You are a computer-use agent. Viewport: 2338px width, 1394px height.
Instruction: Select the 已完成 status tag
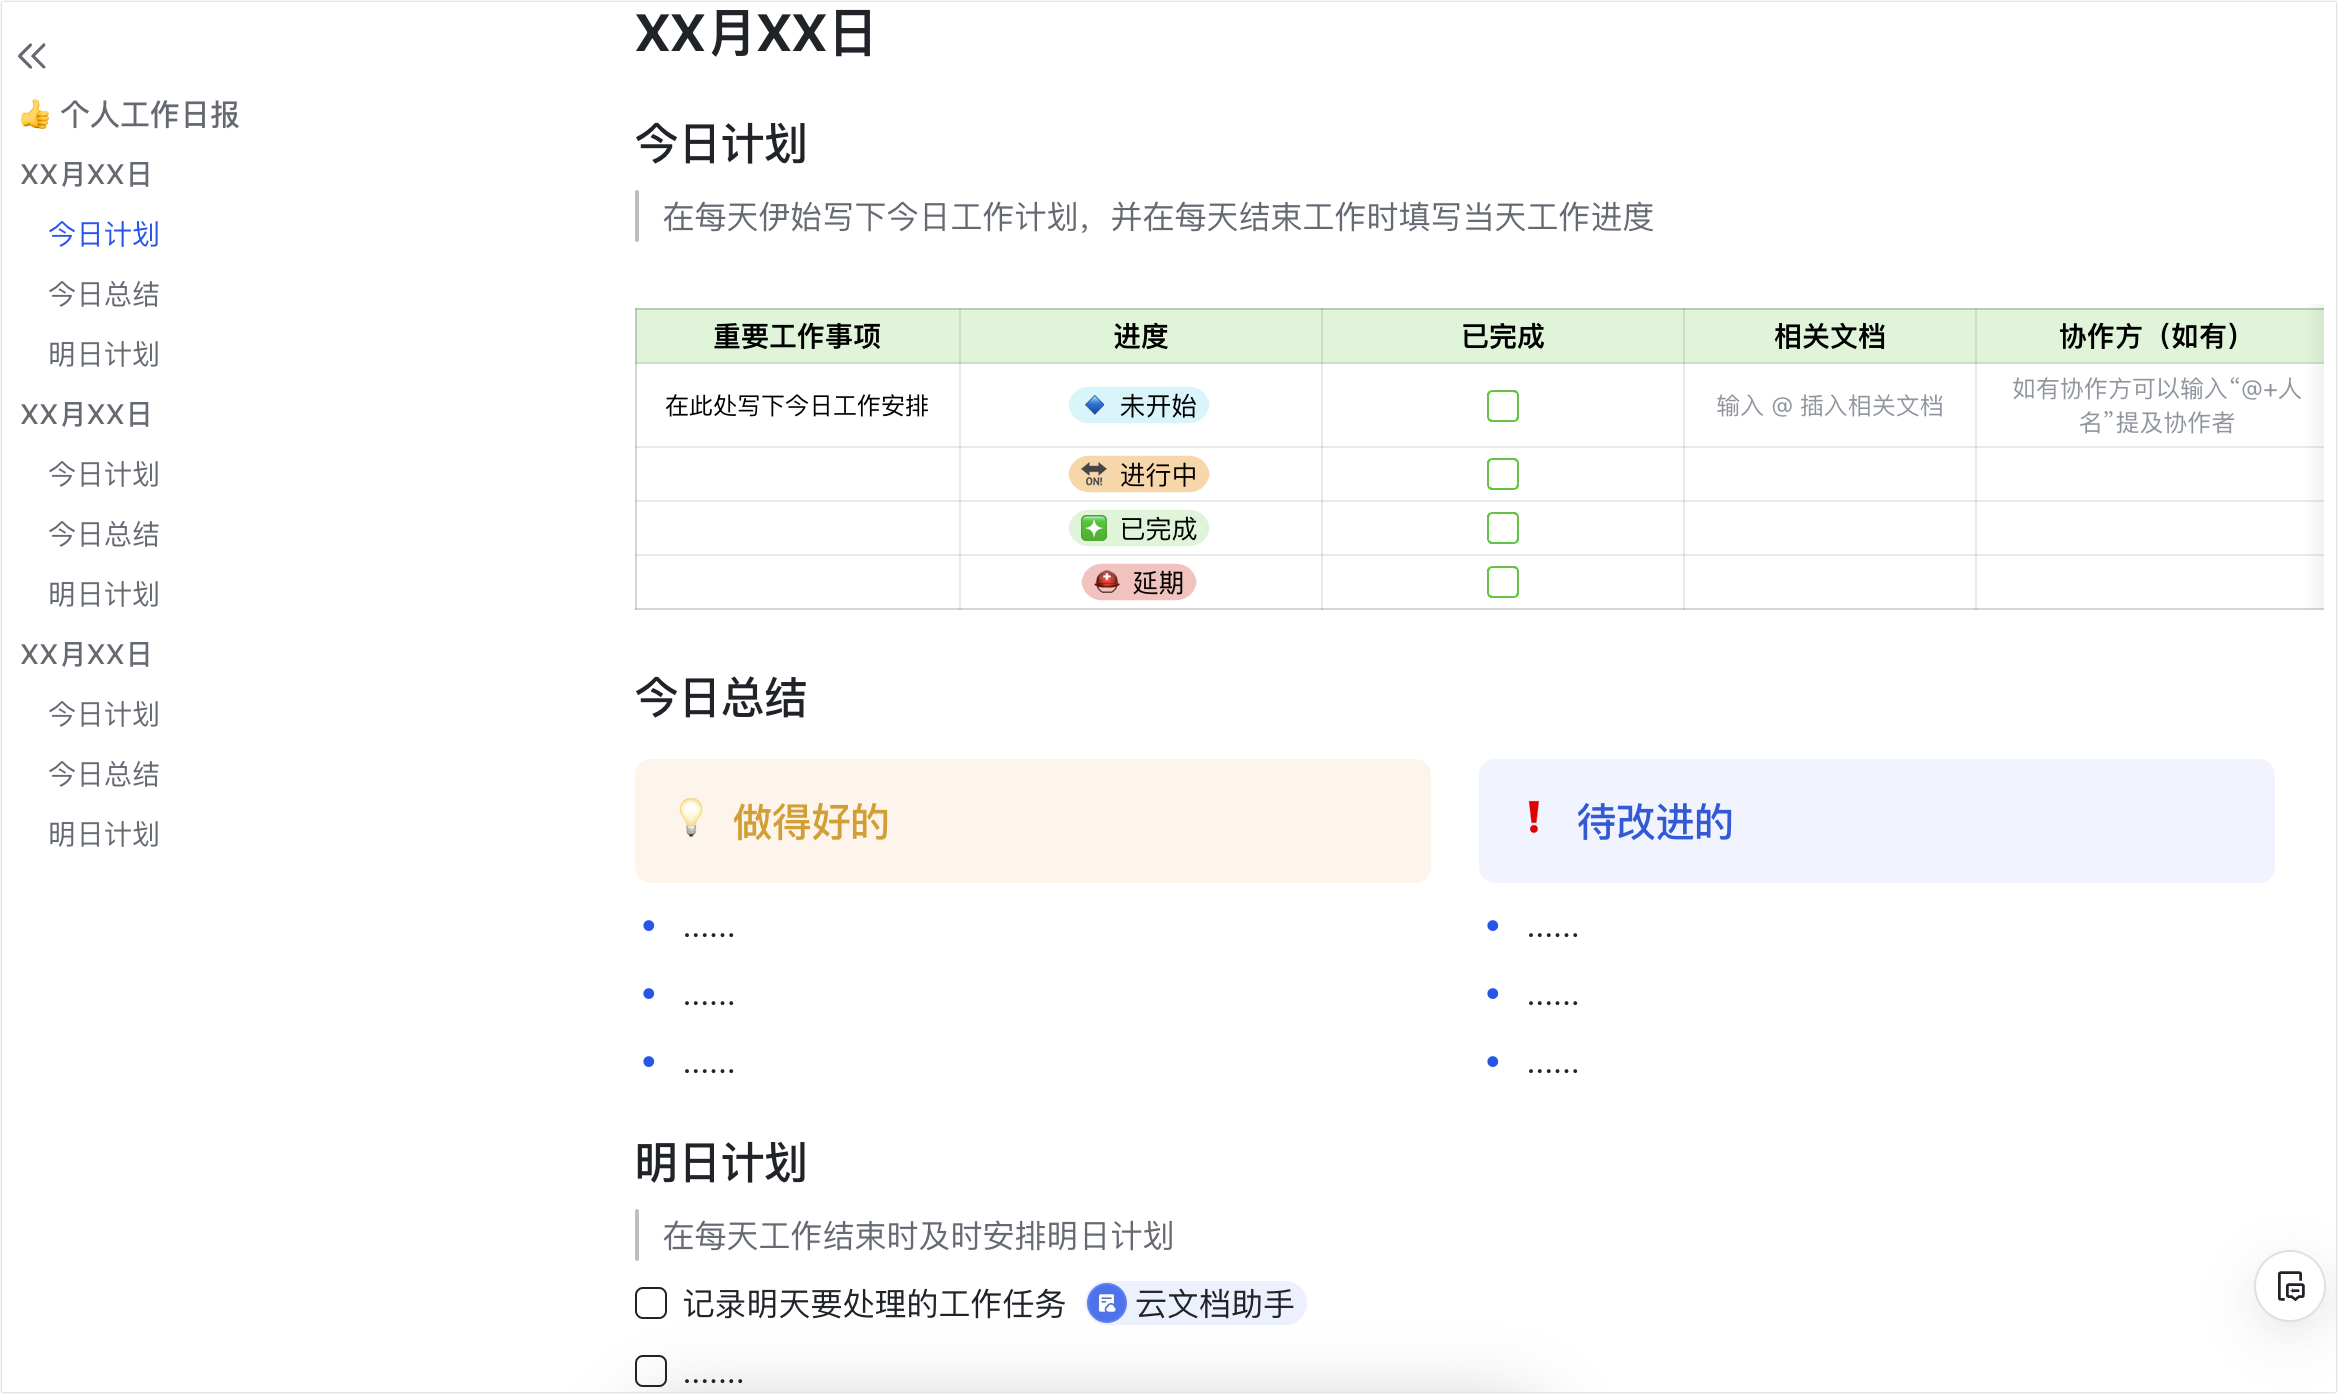point(1138,529)
